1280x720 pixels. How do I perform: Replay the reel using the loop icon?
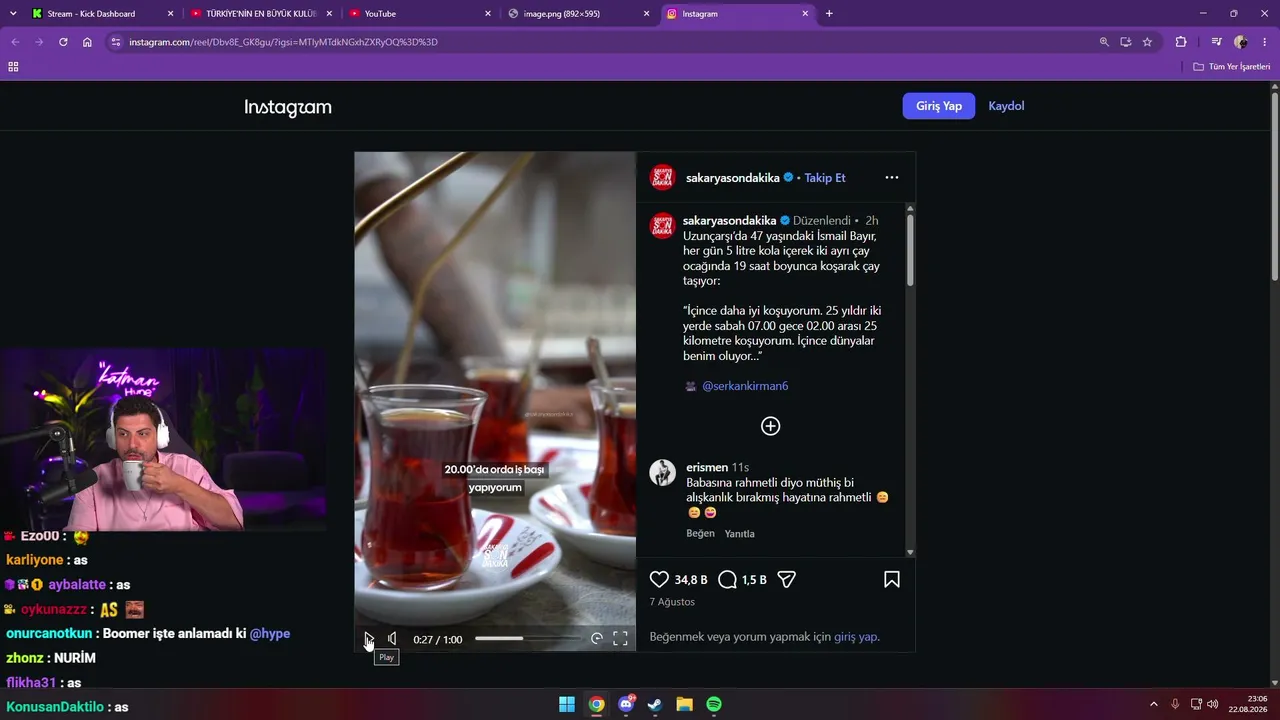click(x=597, y=638)
